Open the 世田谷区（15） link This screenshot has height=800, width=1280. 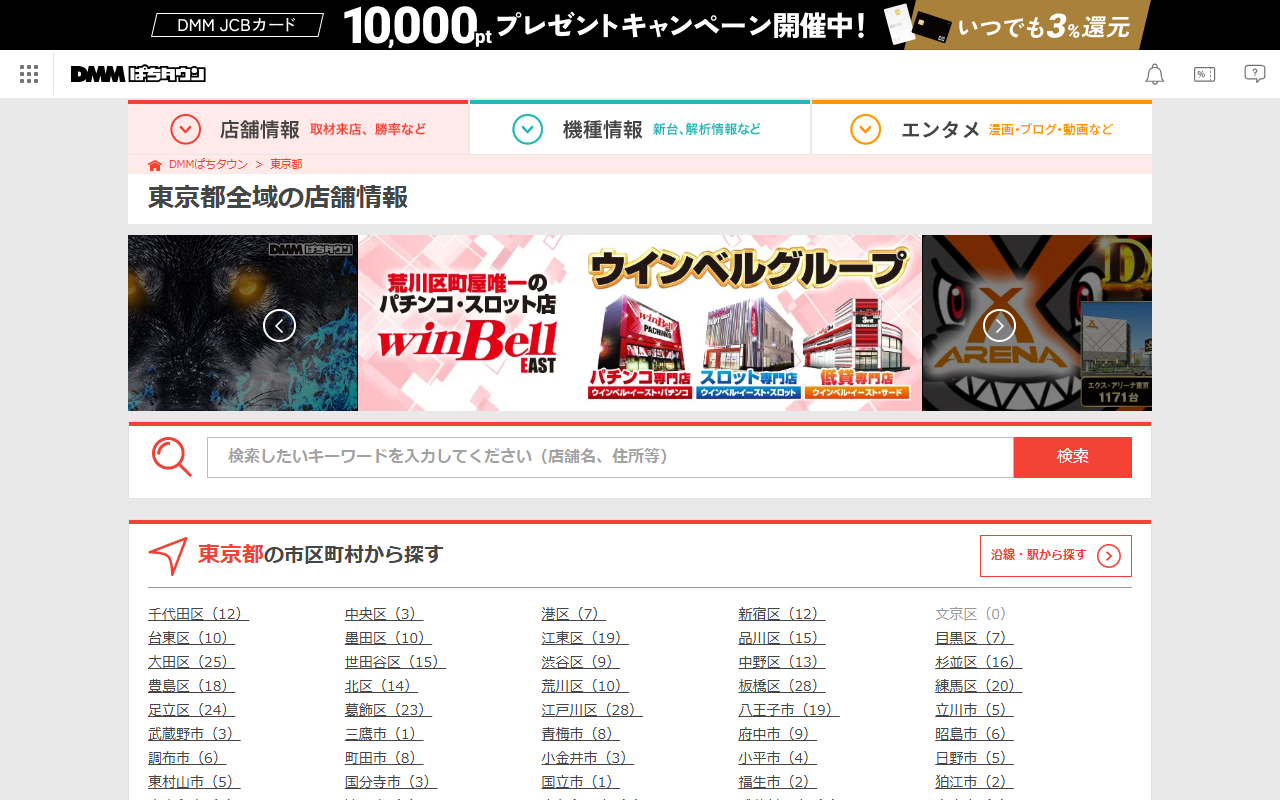[x=395, y=662]
